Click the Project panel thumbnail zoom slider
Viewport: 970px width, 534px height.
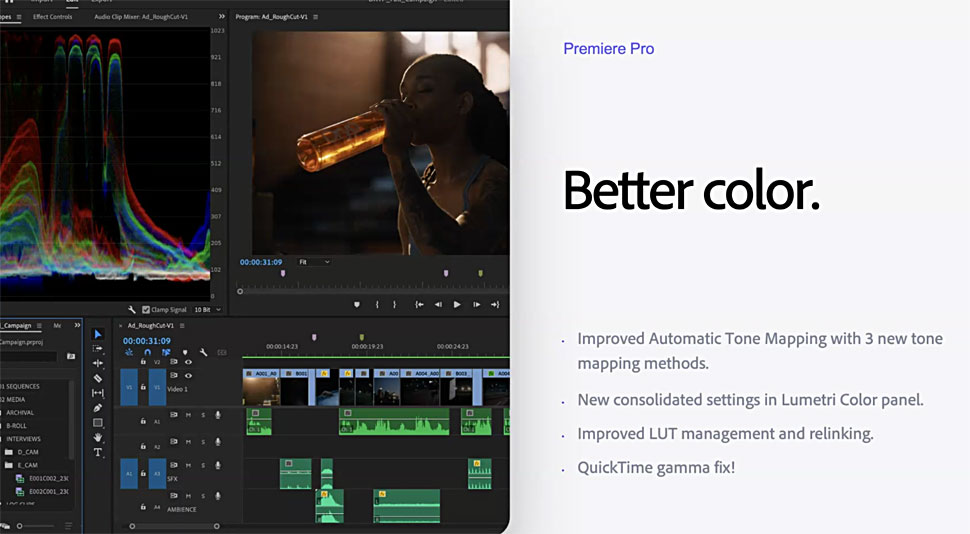tap(35, 526)
